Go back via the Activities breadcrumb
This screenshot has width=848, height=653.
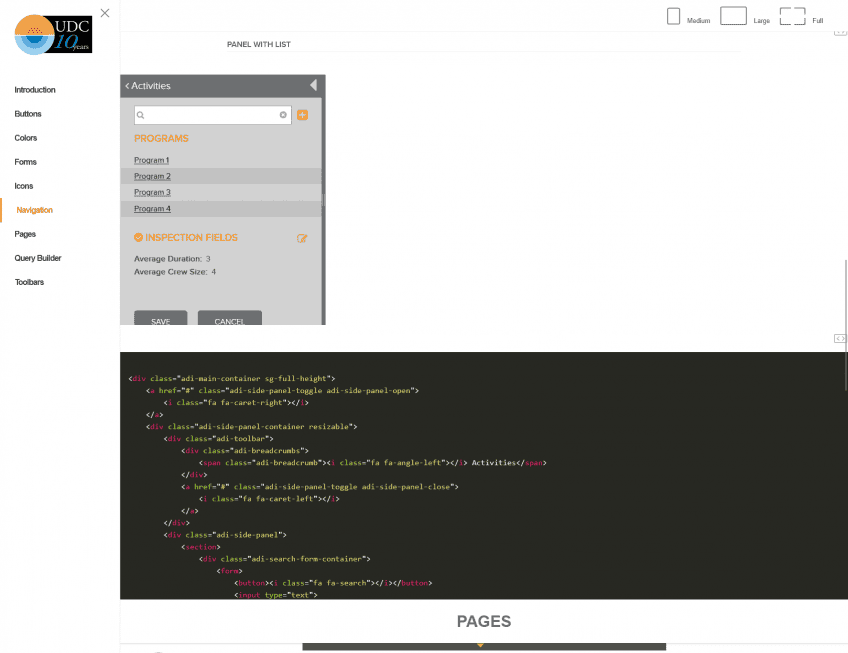[148, 86]
